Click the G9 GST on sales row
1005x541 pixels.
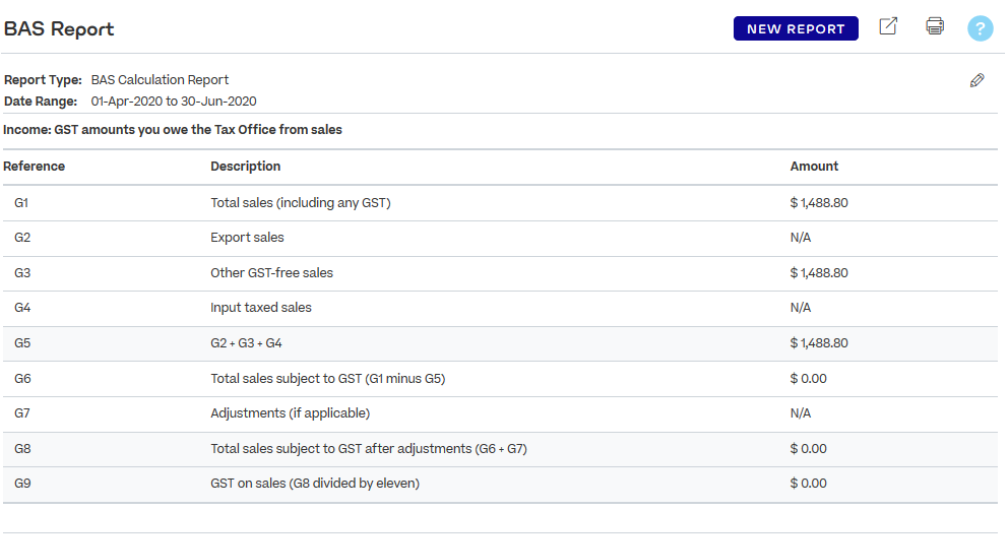tap(500, 484)
